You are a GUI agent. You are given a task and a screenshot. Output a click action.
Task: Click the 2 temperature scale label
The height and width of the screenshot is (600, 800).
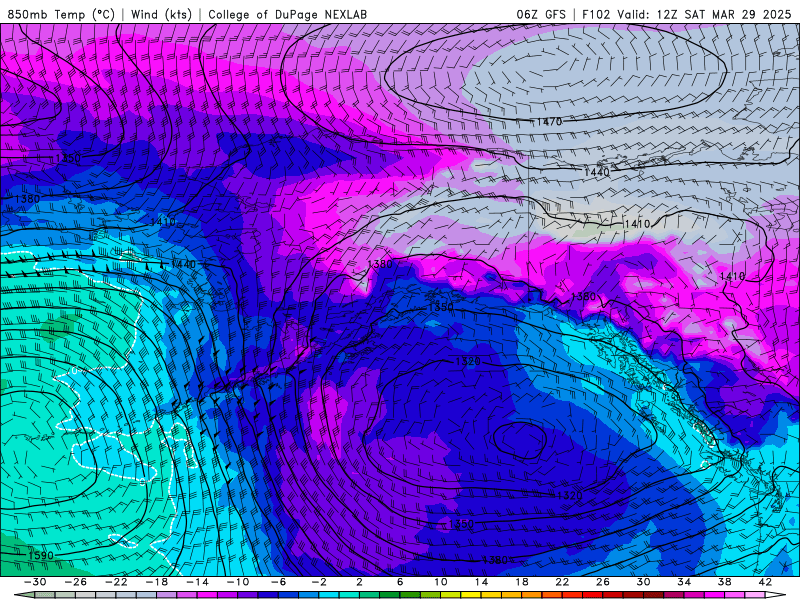pos(359,582)
